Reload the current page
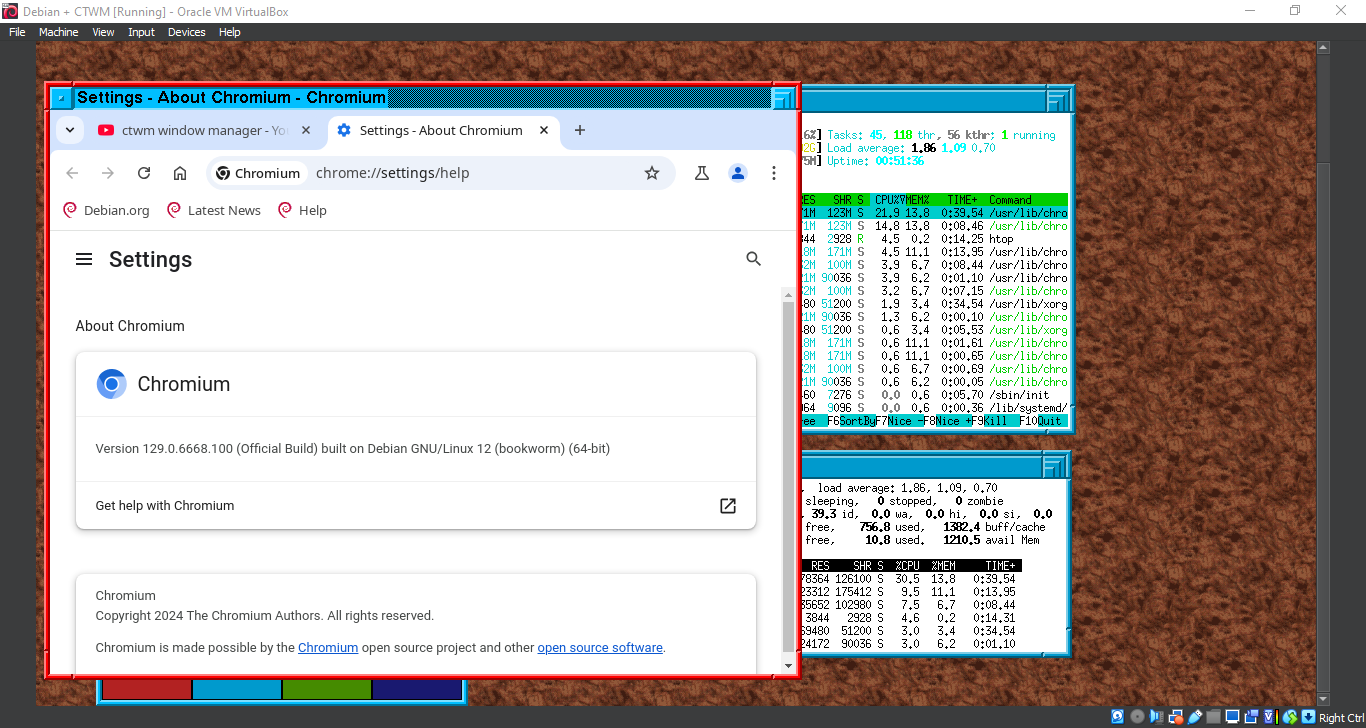The image size is (1366, 728). (143, 173)
